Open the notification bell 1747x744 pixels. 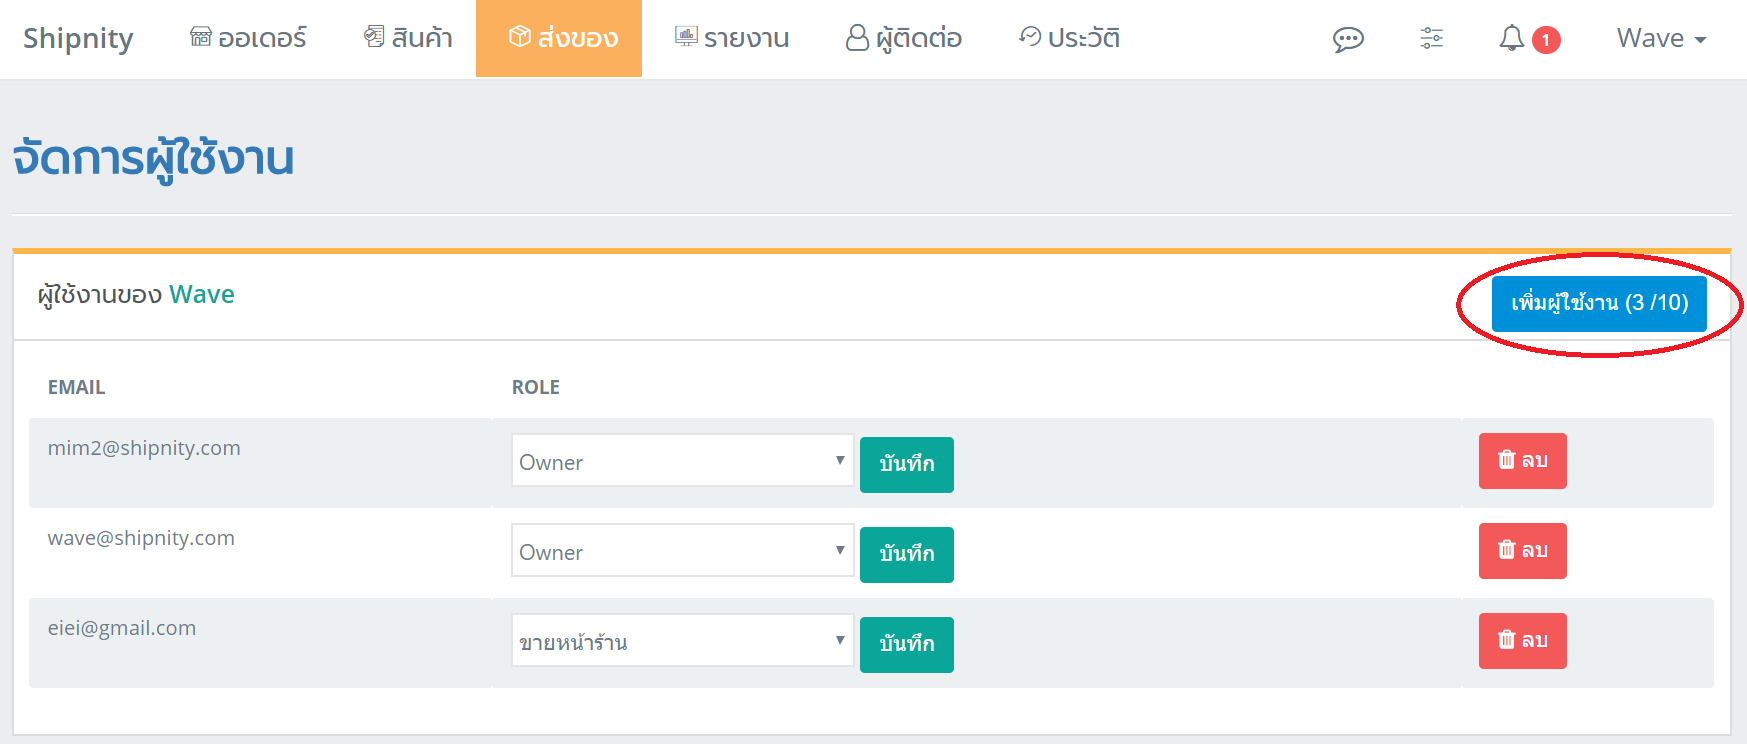pos(1512,38)
